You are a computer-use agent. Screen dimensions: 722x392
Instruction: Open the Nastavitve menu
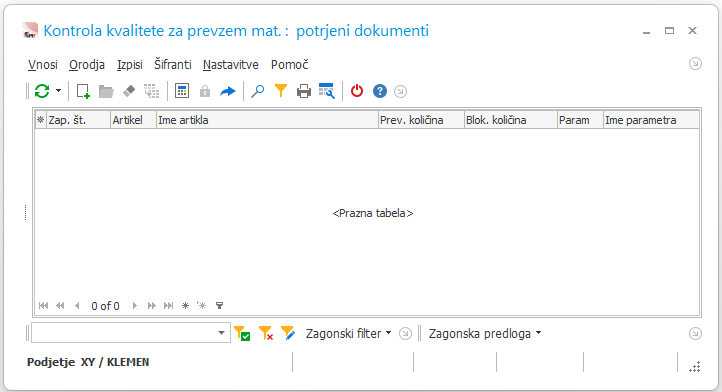(x=231, y=64)
